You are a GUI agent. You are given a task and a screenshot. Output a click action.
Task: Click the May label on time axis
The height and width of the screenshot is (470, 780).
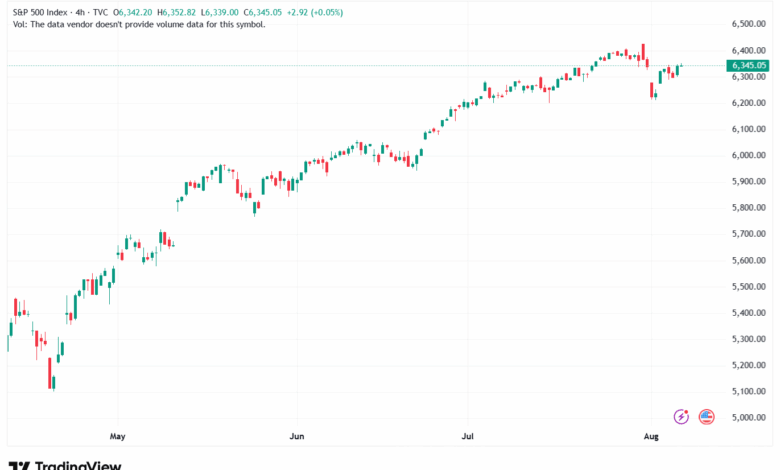tap(117, 437)
